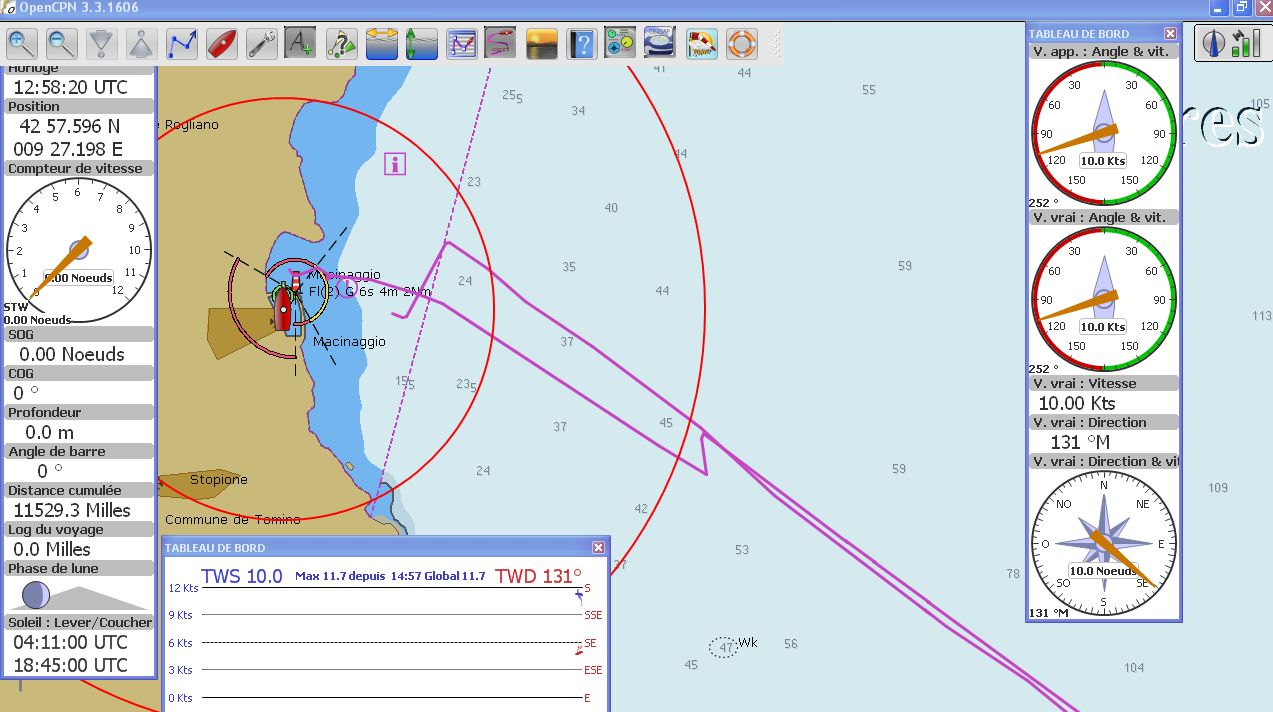
Task: Toggle the AIS targets icon with question mark
Action: [342, 44]
